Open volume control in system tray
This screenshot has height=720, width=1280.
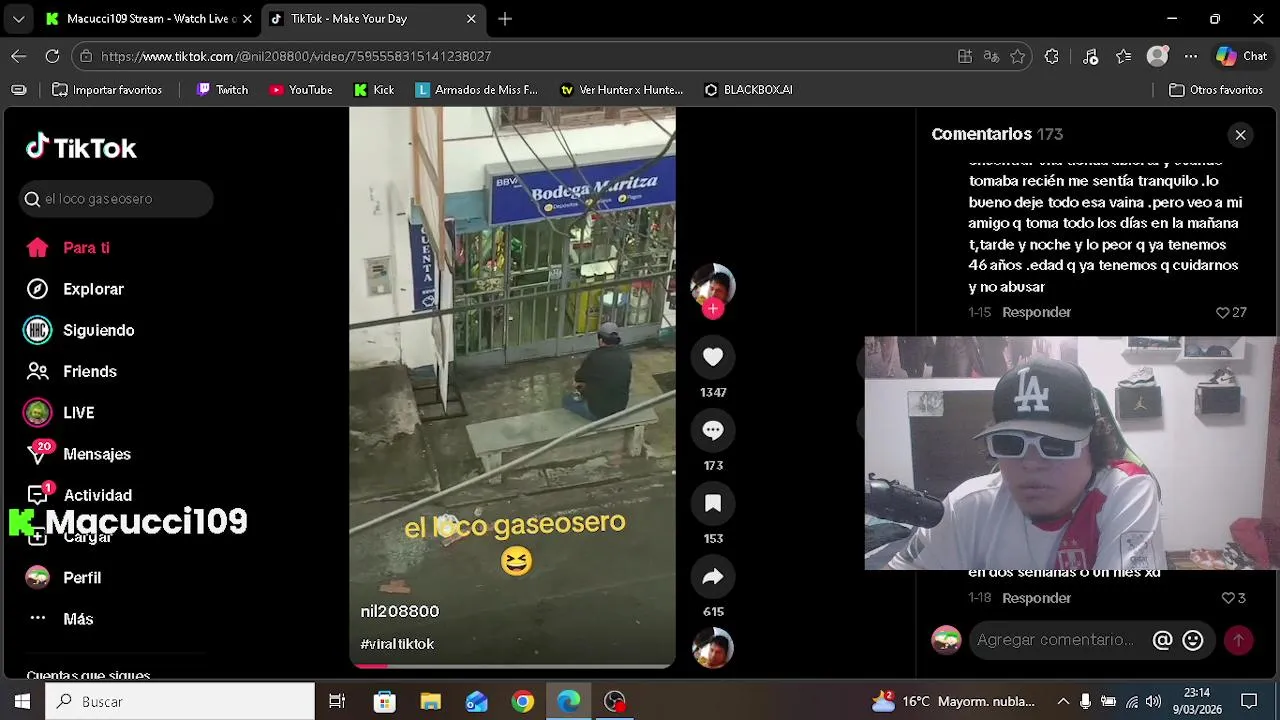1153,701
